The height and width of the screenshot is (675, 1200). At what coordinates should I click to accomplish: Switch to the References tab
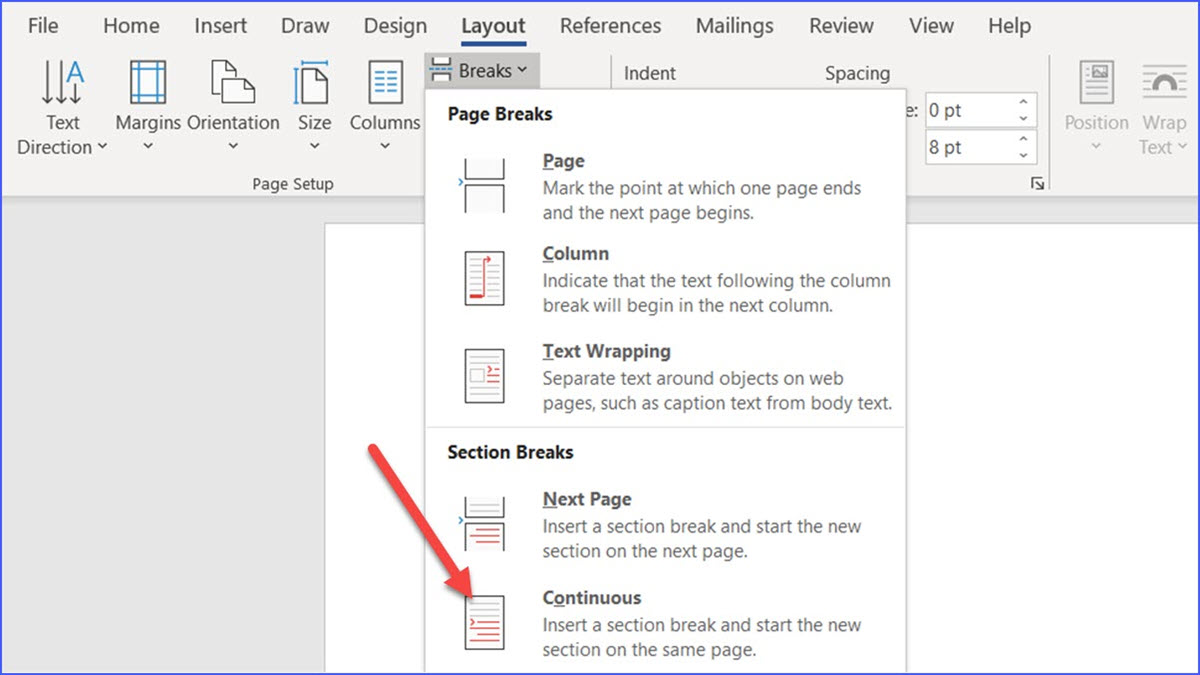(610, 26)
